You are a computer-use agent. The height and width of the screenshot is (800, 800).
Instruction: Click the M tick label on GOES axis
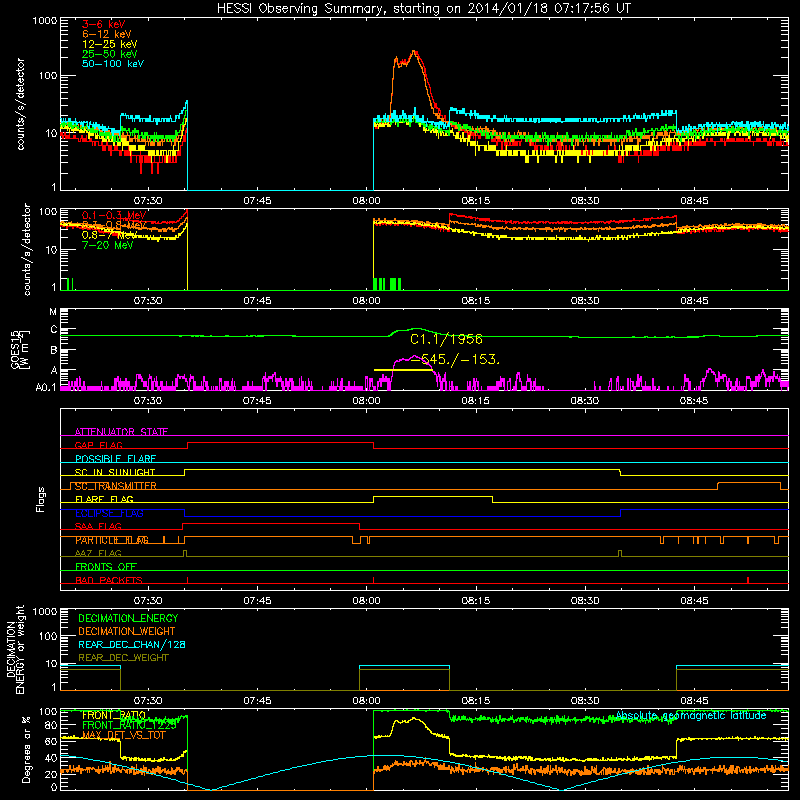[53, 312]
